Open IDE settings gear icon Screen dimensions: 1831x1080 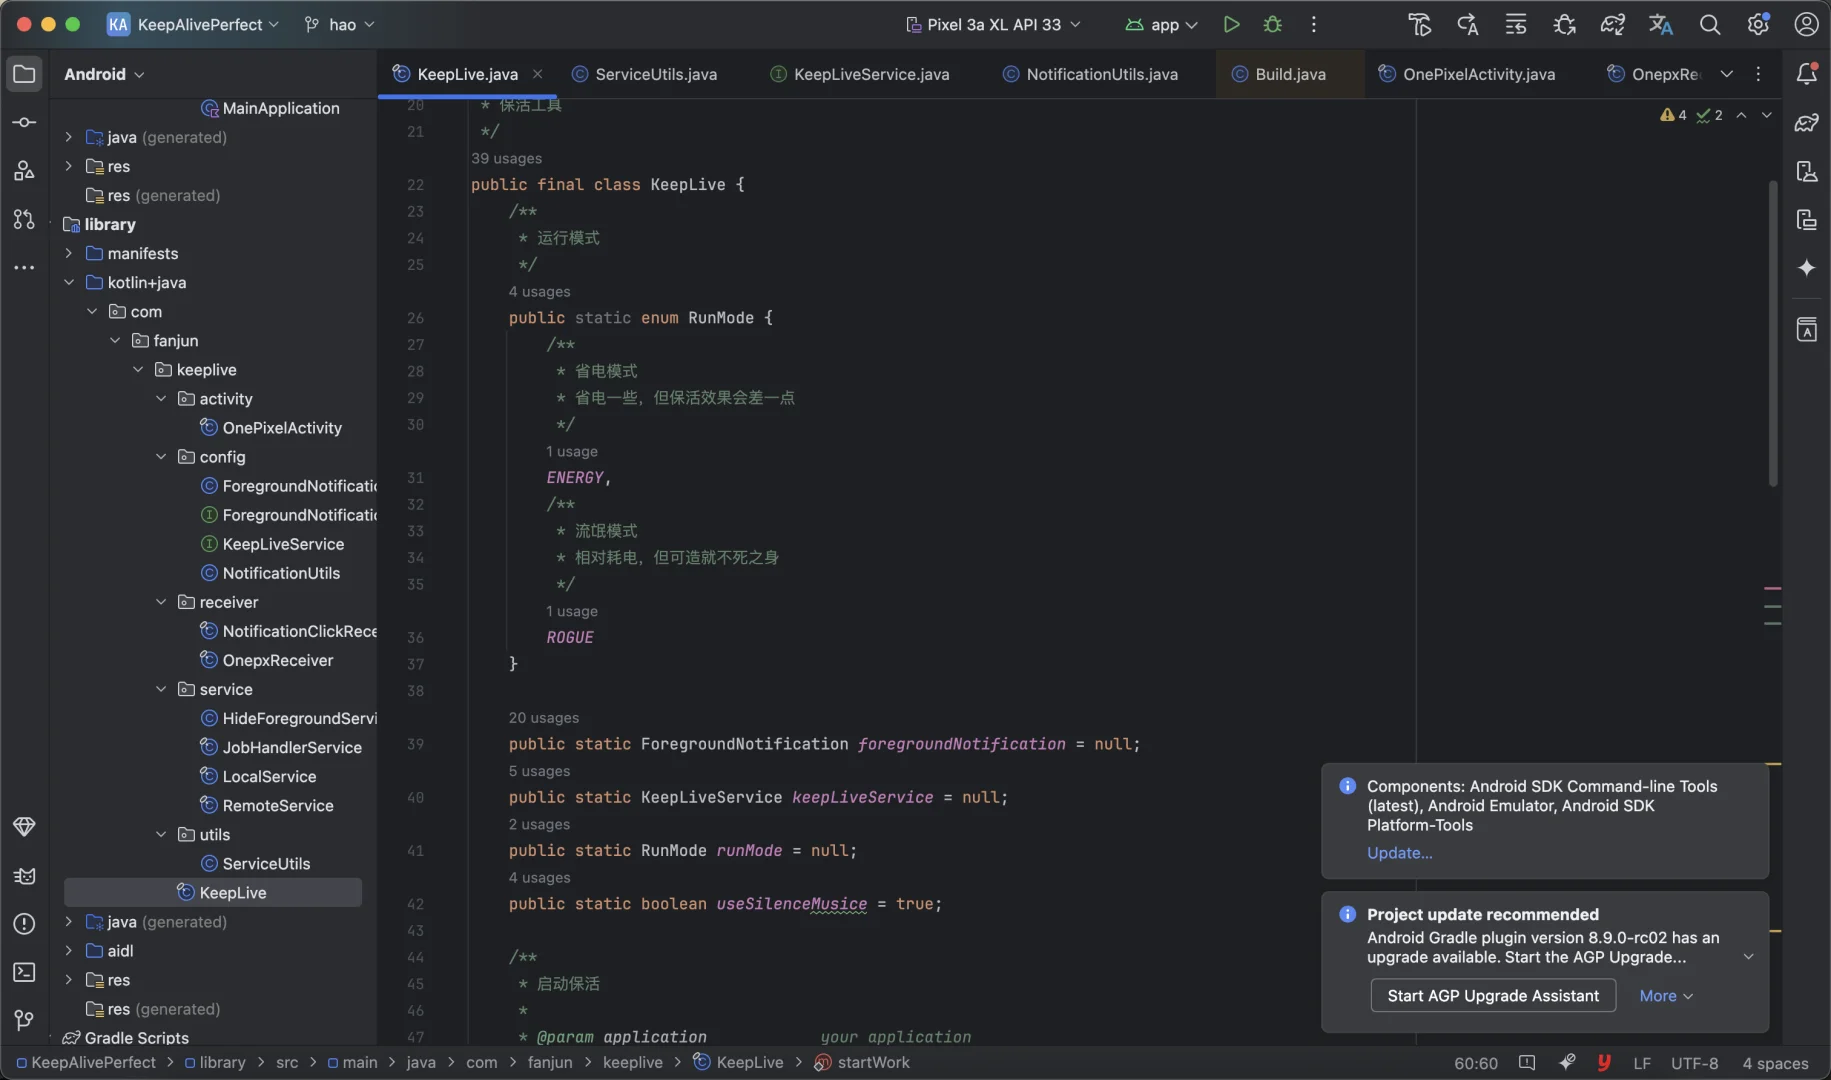pos(1757,24)
